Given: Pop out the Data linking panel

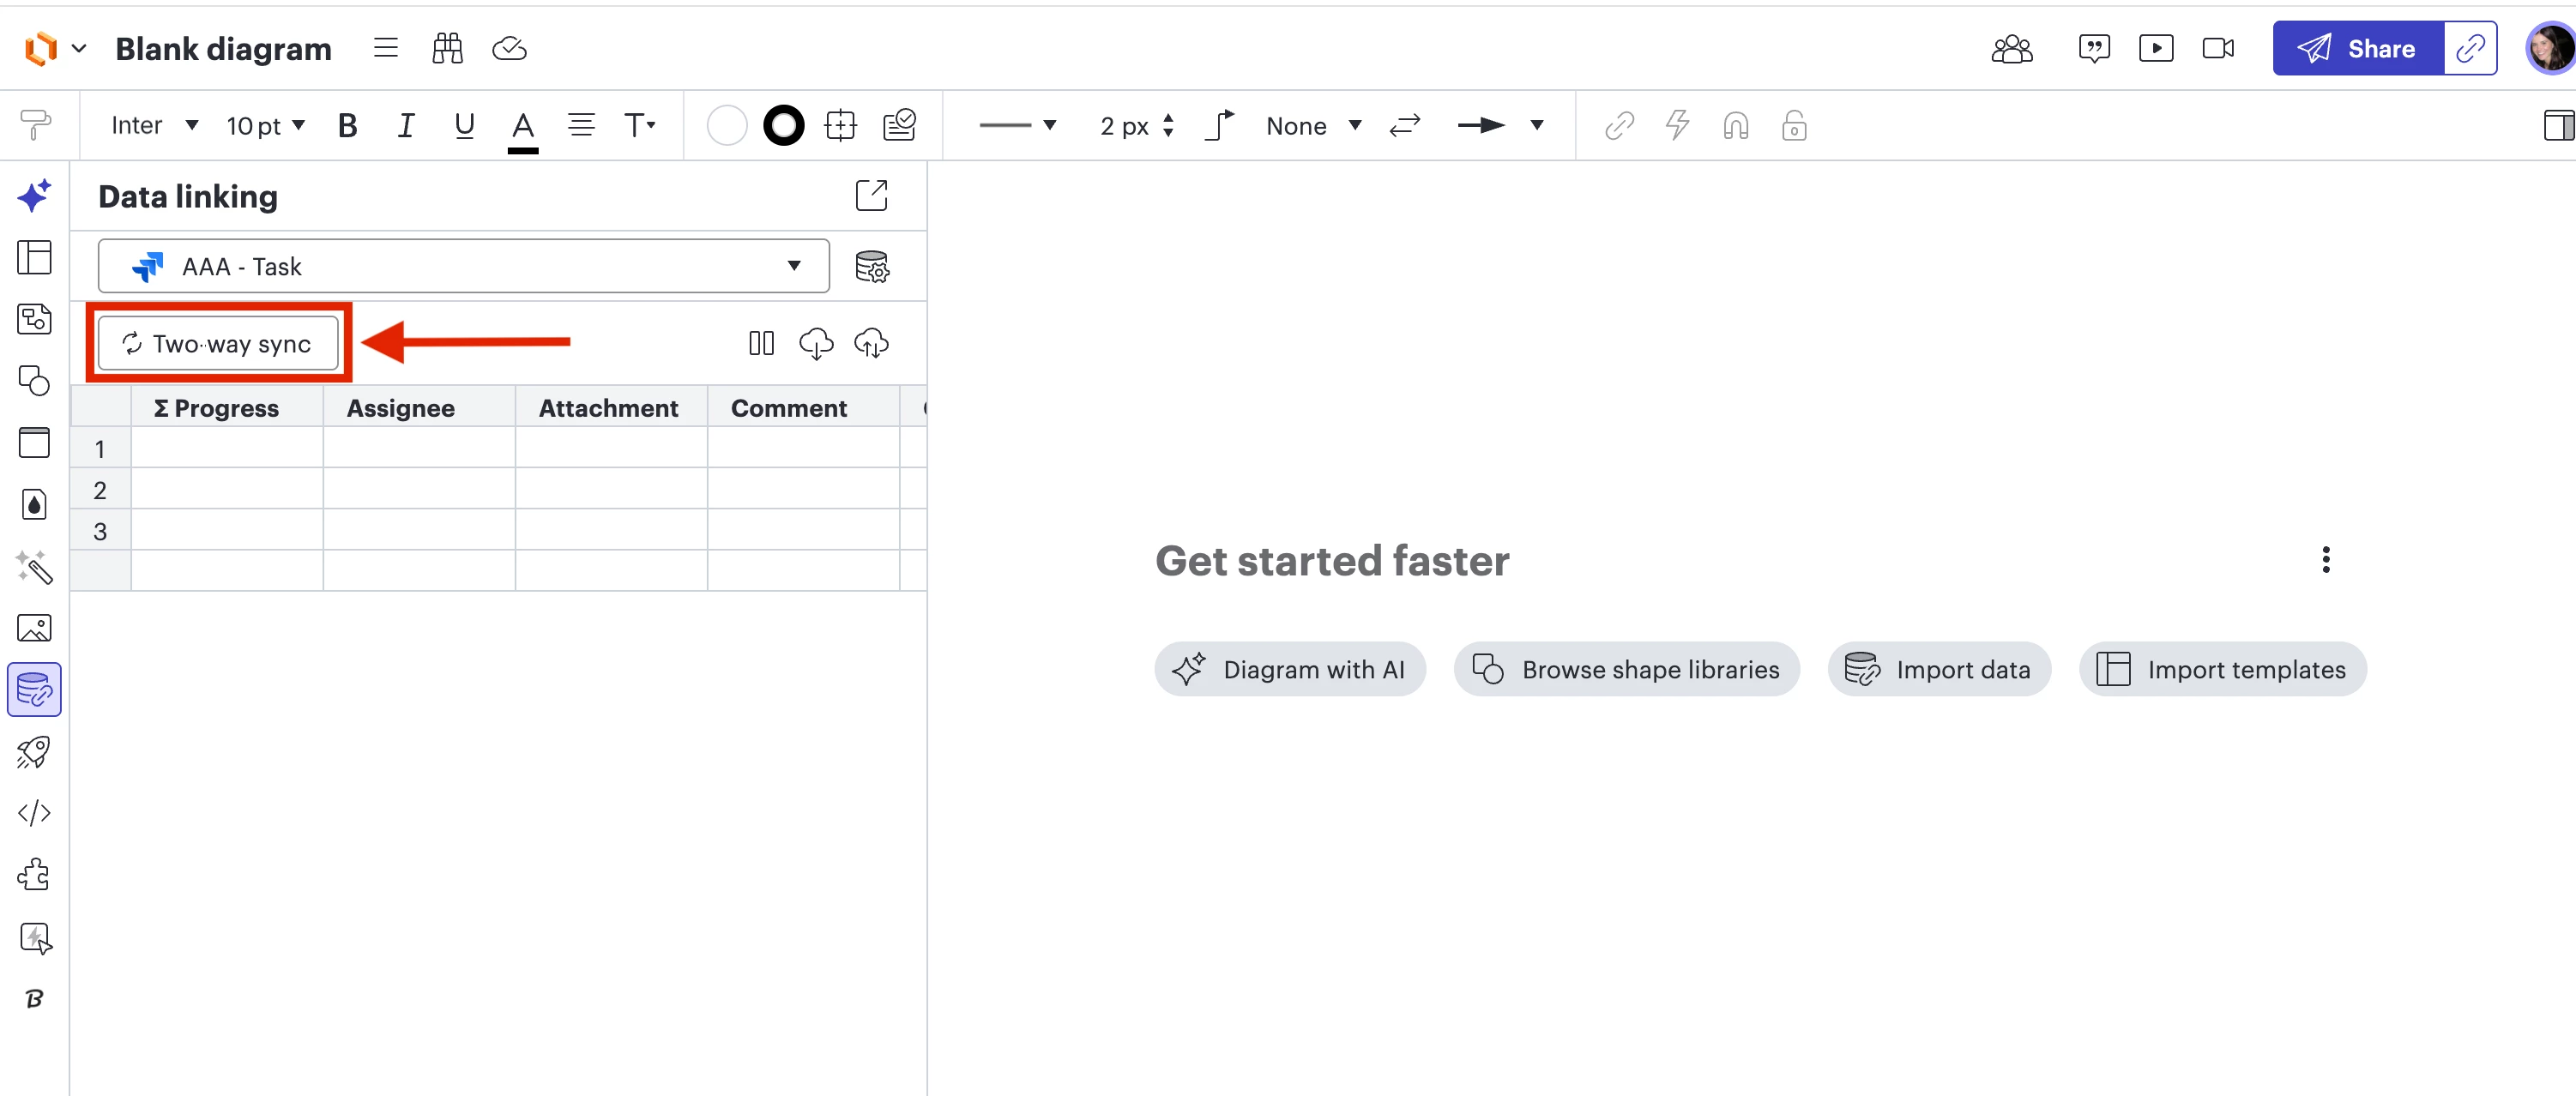Looking at the screenshot, I should tap(871, 195).
